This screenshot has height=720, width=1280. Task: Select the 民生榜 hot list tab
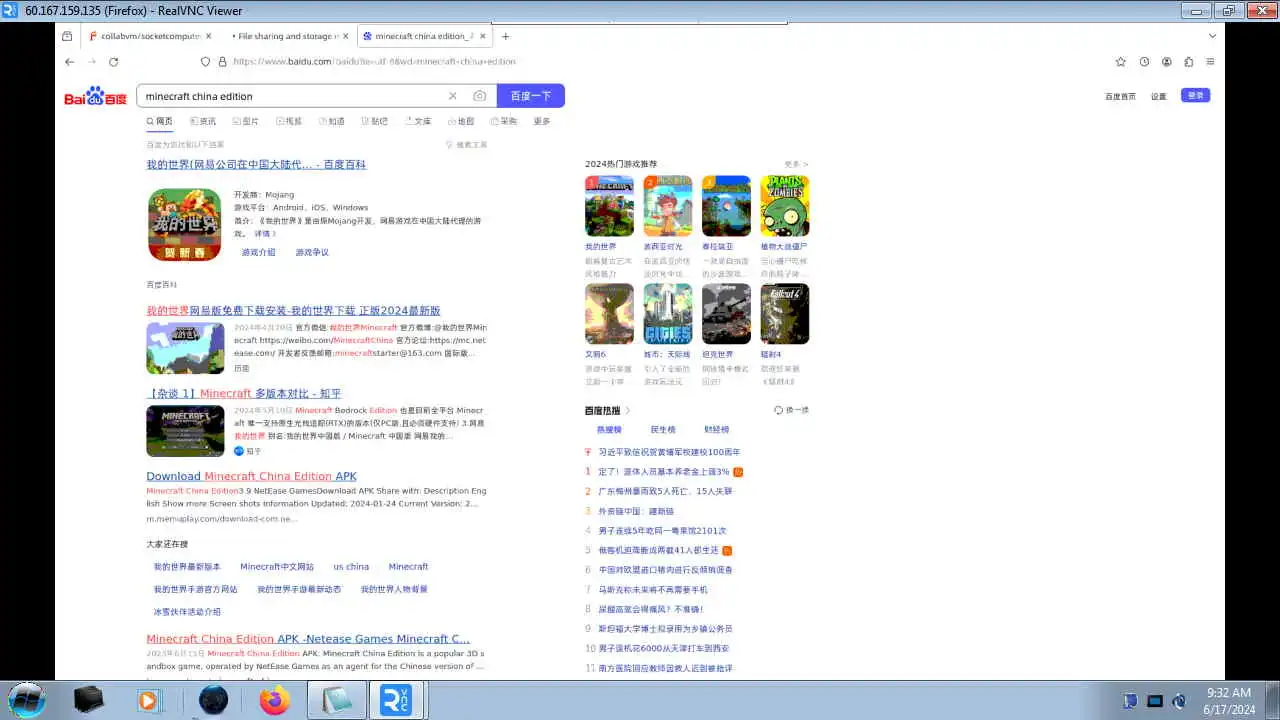[663, 429]
